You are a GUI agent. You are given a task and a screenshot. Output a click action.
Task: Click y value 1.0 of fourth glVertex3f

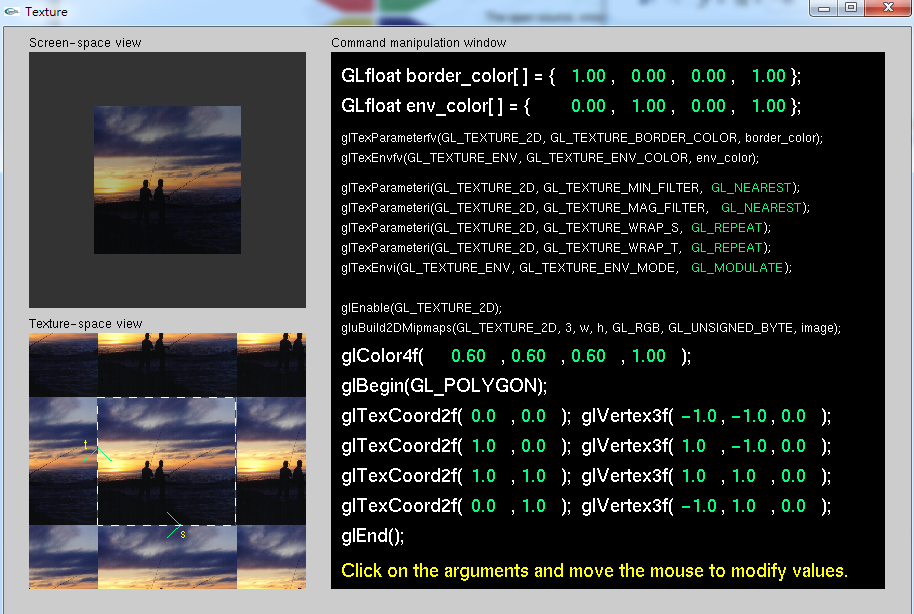pos(744,506)
